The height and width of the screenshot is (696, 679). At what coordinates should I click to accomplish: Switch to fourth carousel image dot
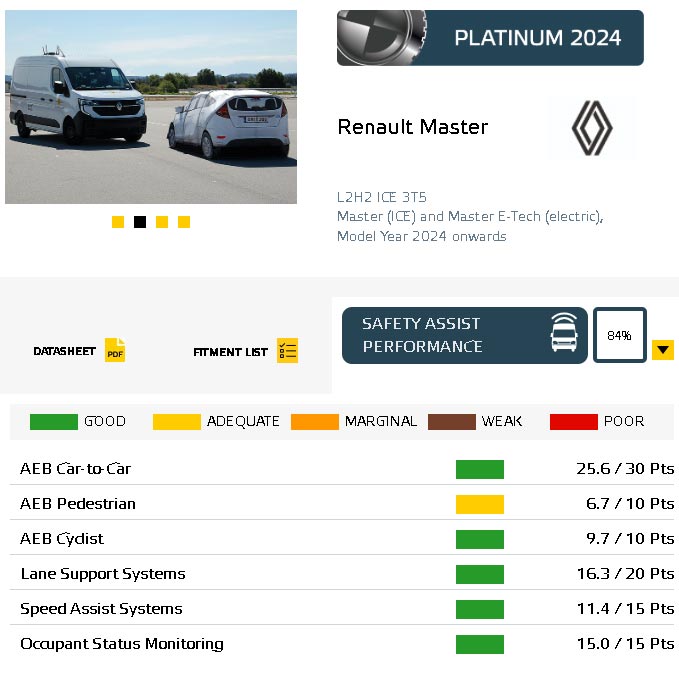[184, 222]
